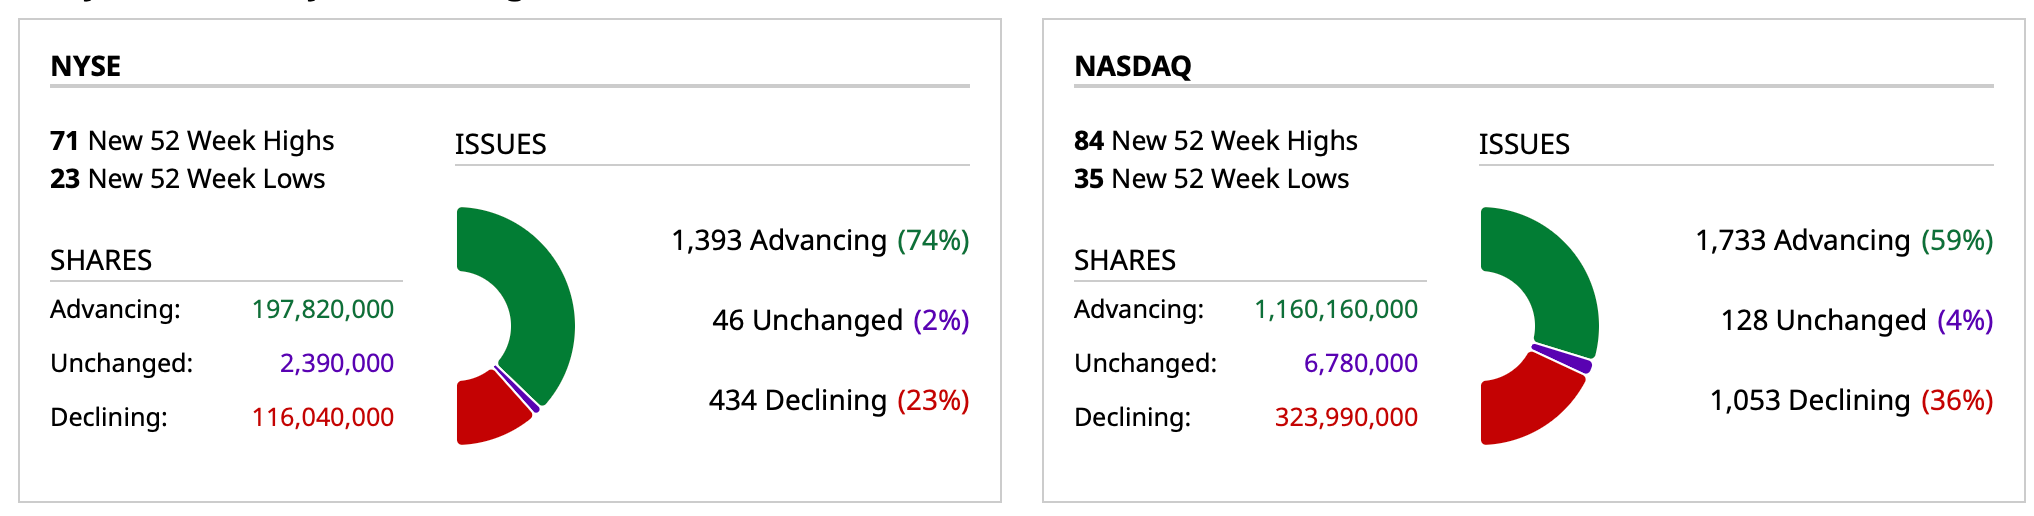Select the NASDAQ panel heading

(x=1132, y=66)
